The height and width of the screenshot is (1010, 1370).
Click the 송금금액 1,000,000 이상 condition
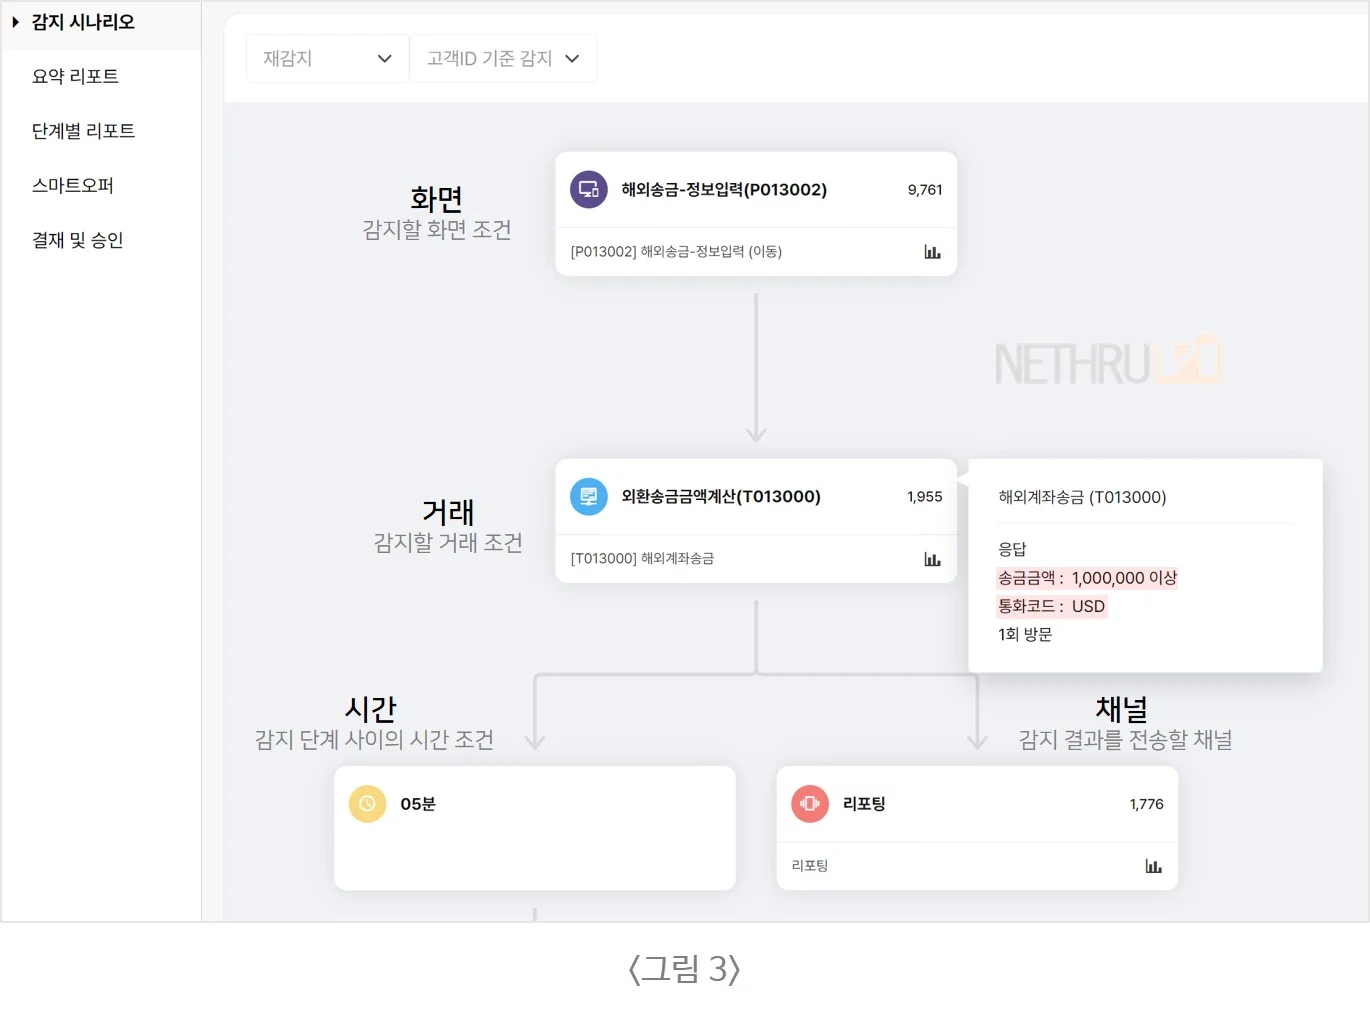(x=1086, y=578)
